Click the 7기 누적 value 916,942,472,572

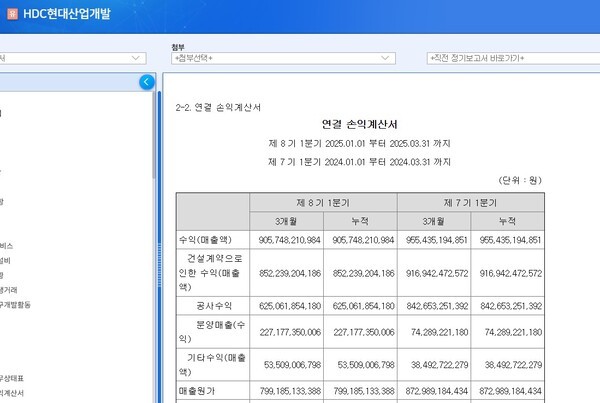510,273
